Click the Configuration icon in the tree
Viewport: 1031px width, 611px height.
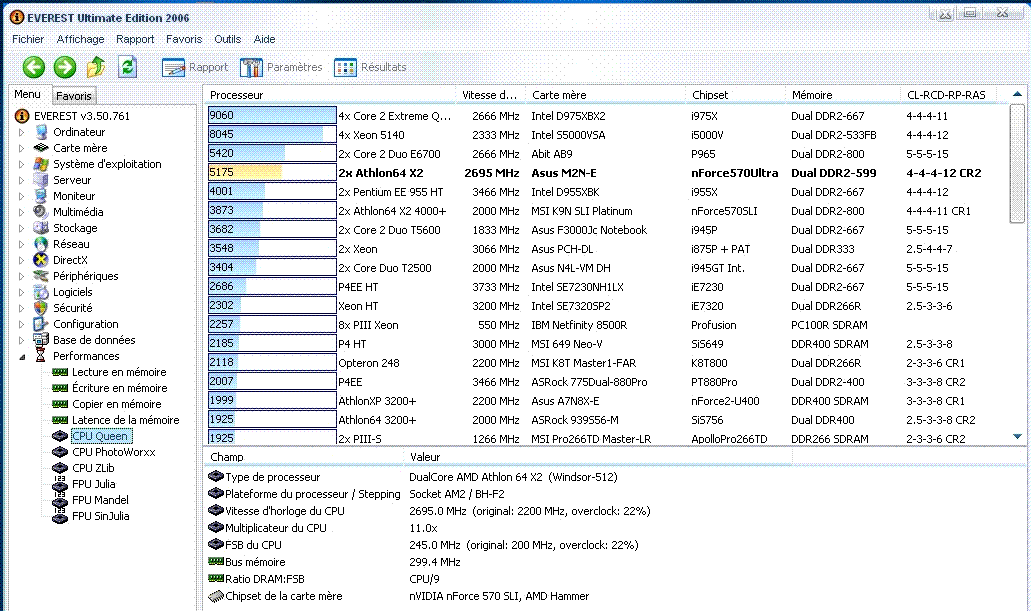click(41, 324)
